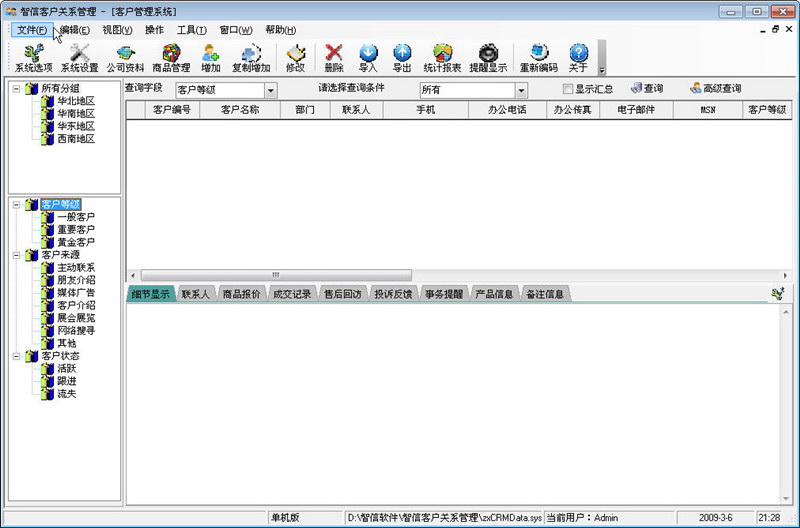This screenshot has height=528, width=800.
Task: Click the 重新编码 recode icon
Action: pos(539,58)
